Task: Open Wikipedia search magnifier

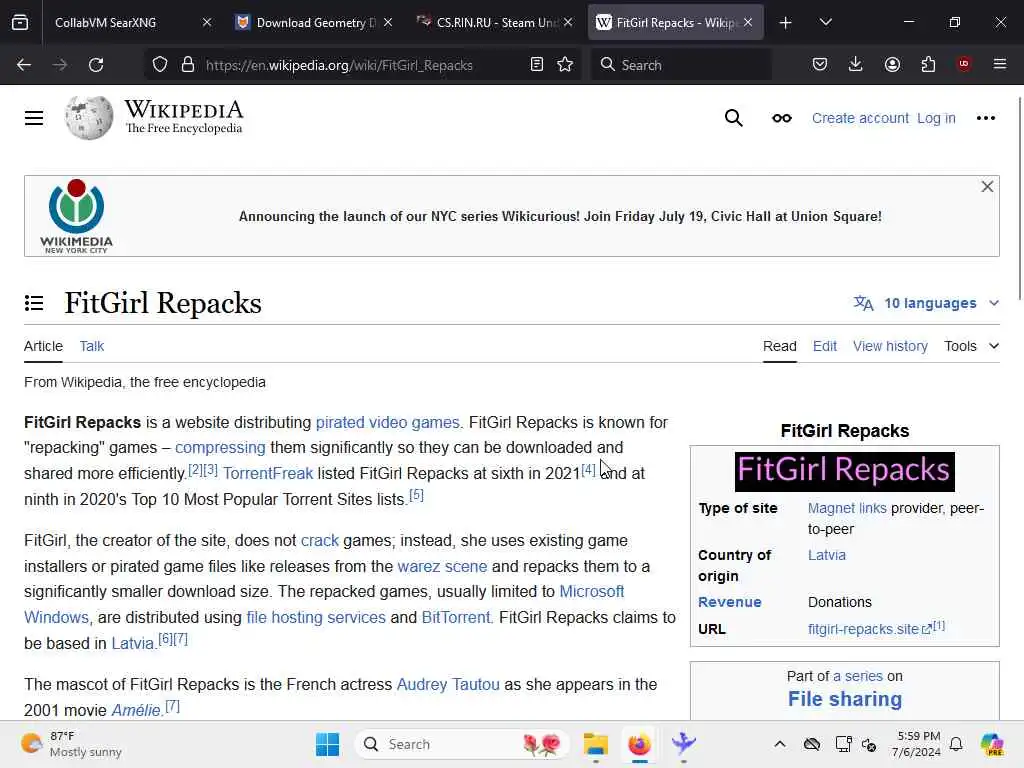Action: point(733,118)
